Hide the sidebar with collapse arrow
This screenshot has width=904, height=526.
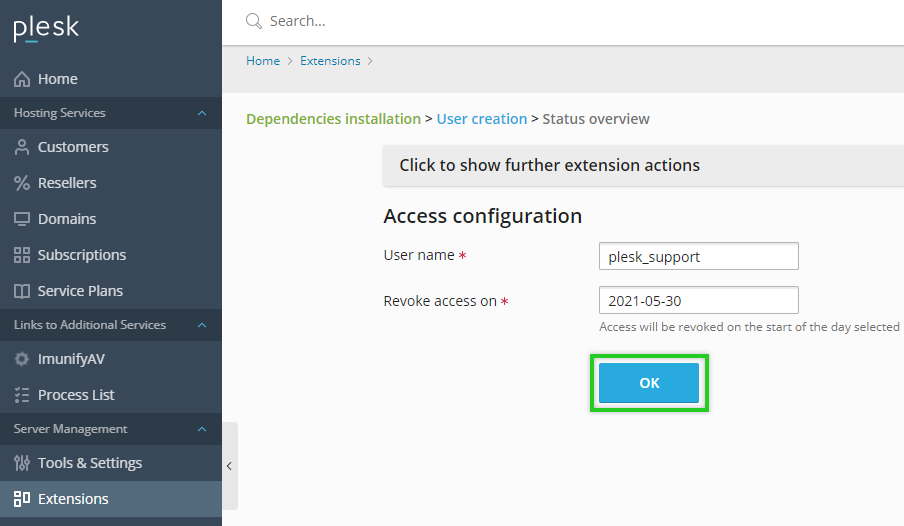coord(229,466)
